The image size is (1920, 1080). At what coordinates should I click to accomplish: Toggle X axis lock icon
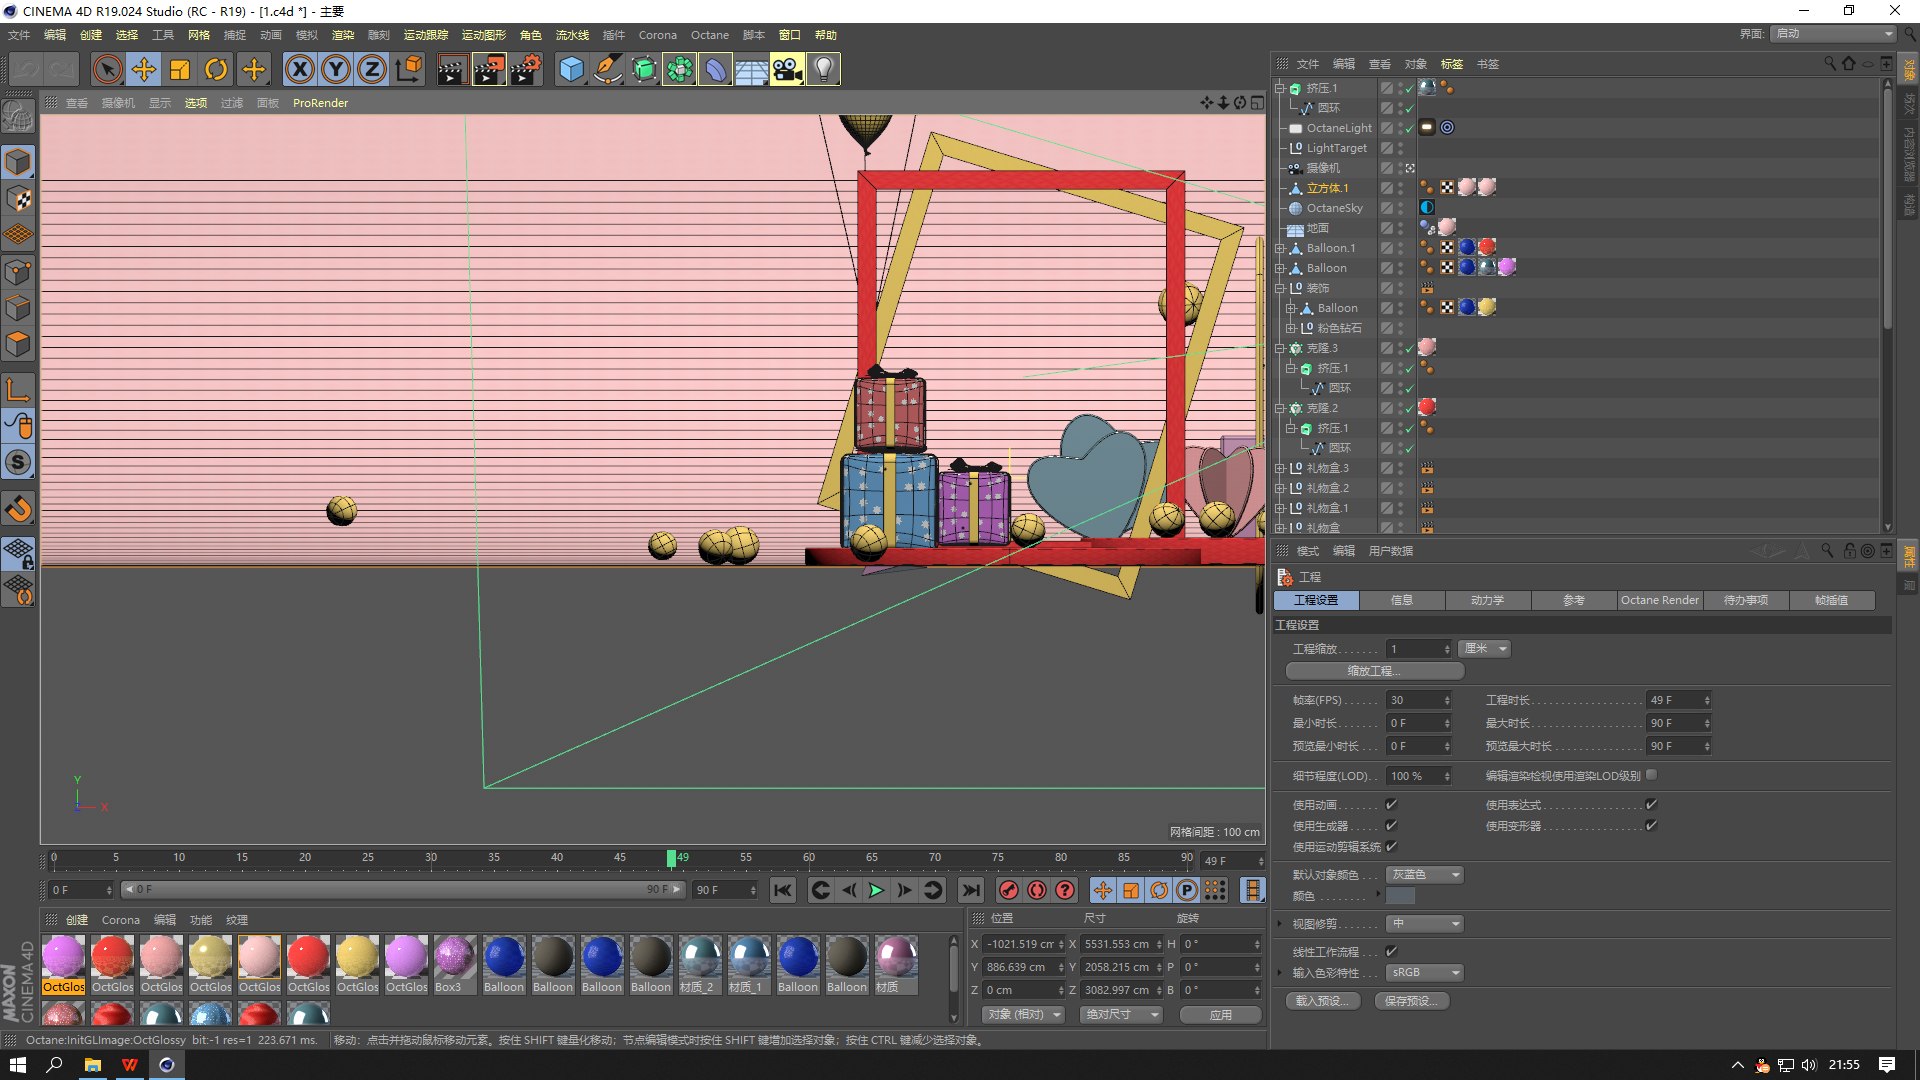[x=299, y=69]
